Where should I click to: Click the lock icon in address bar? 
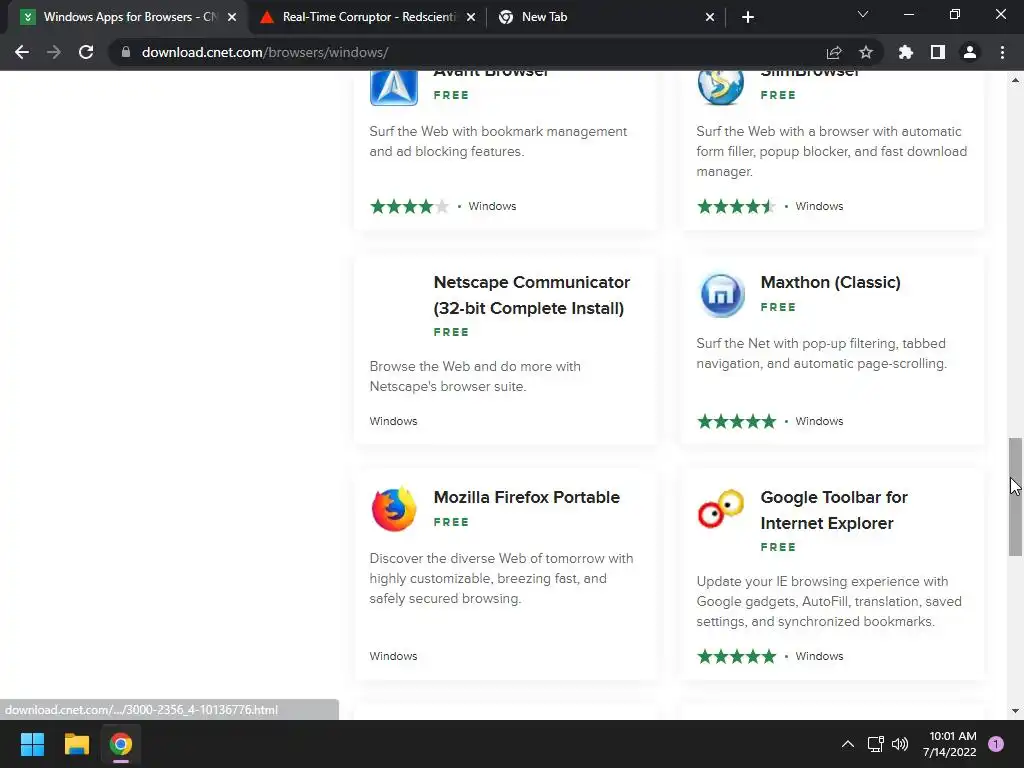click(126, 52)
